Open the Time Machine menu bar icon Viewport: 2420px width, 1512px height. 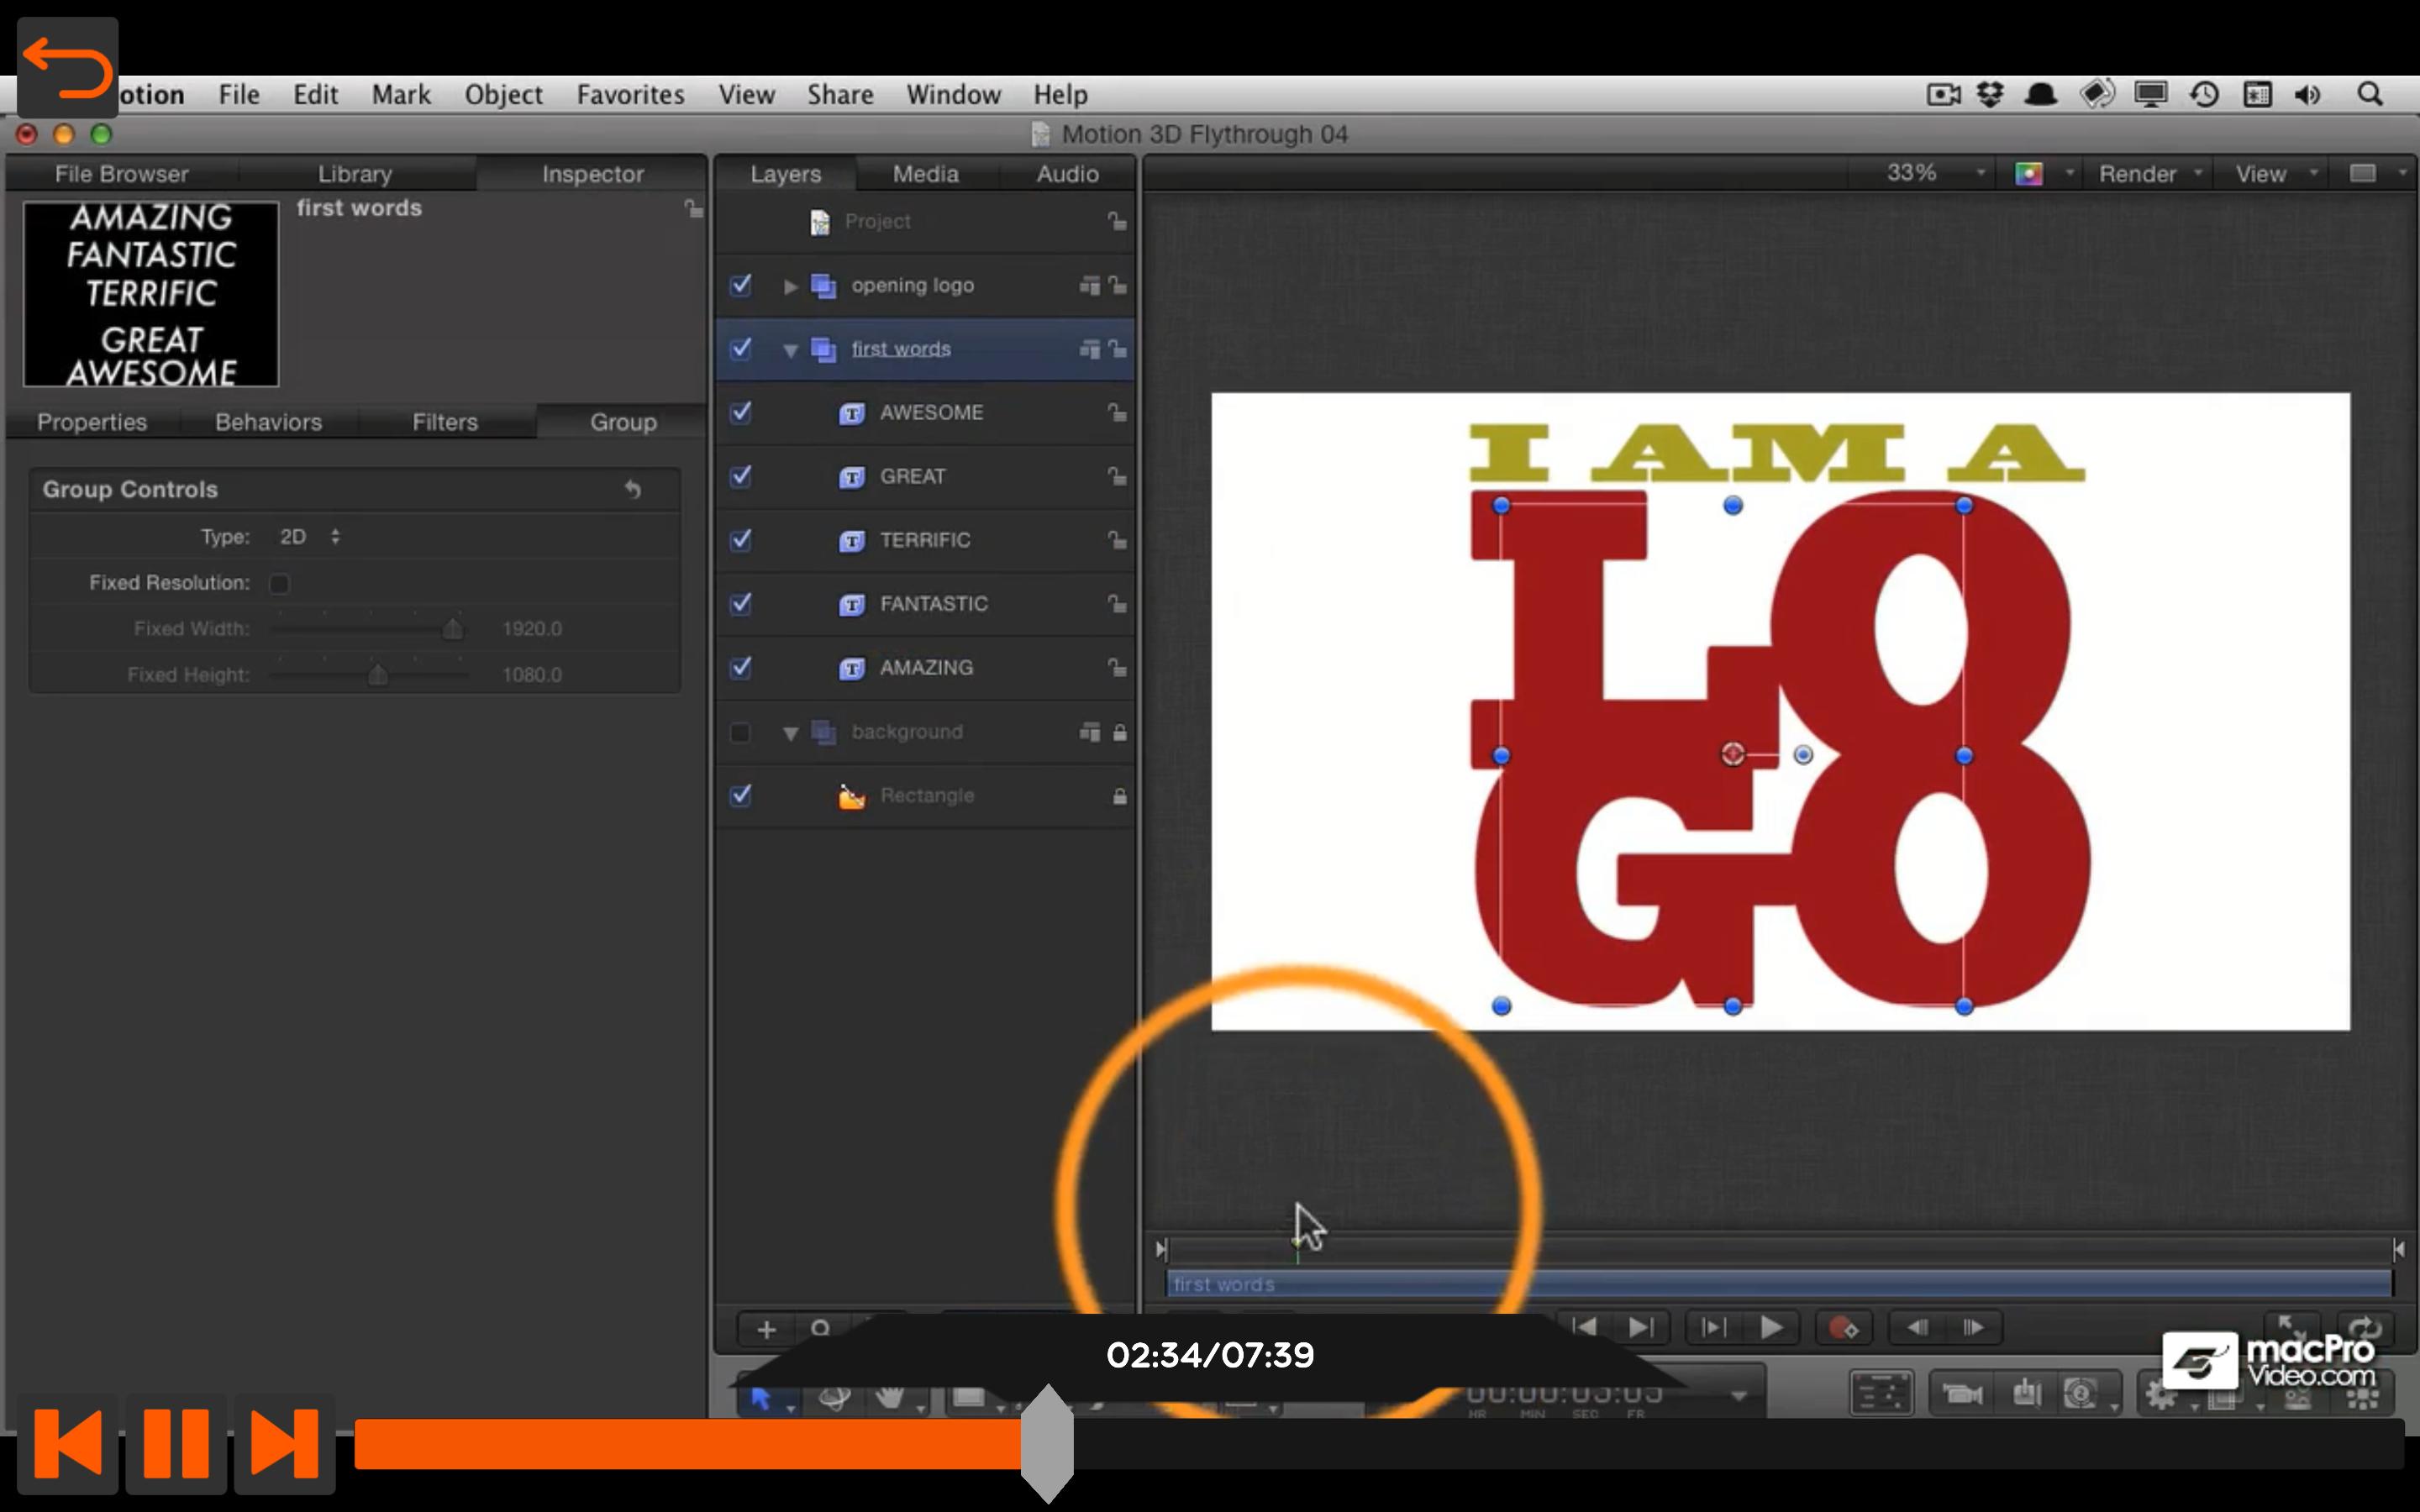pos(2204,94)
